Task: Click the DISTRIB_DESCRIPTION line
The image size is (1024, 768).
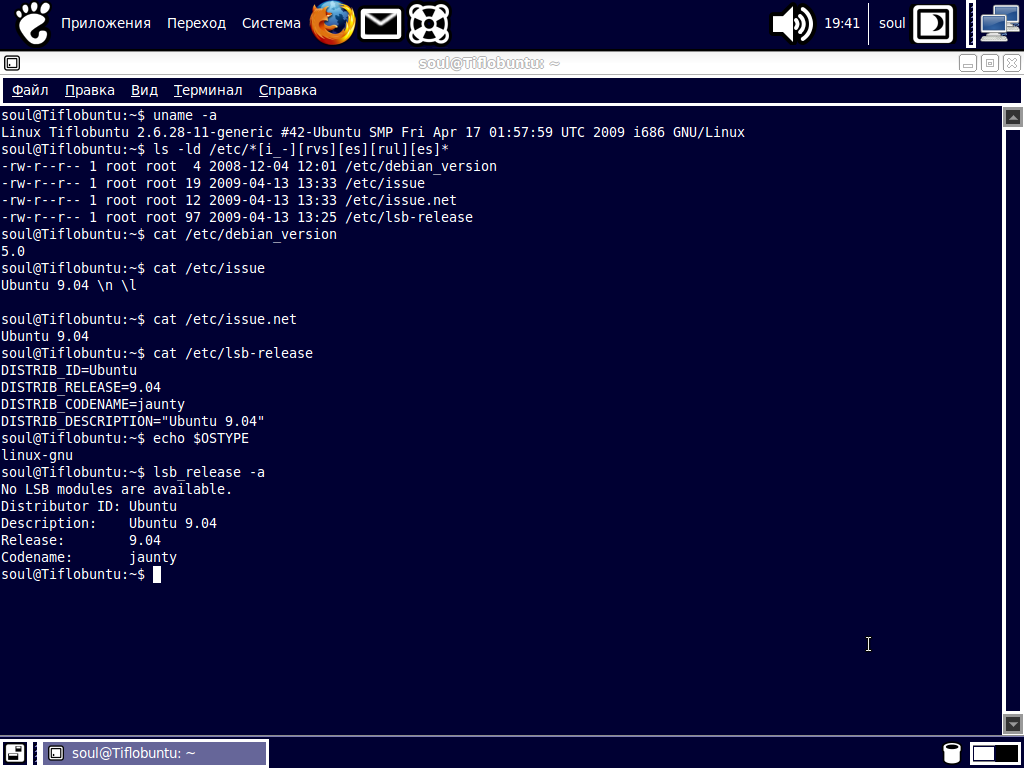Action: click(133, 421)
